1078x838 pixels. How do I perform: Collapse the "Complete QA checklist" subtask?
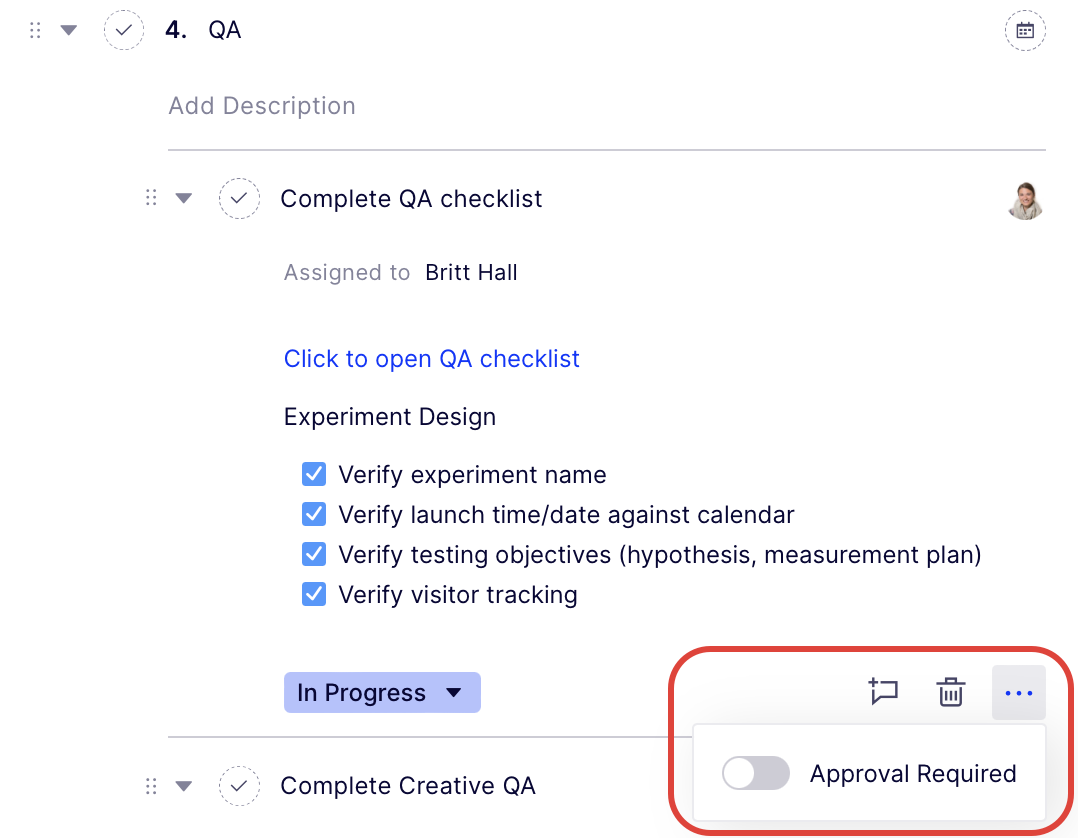pos(184,198)
